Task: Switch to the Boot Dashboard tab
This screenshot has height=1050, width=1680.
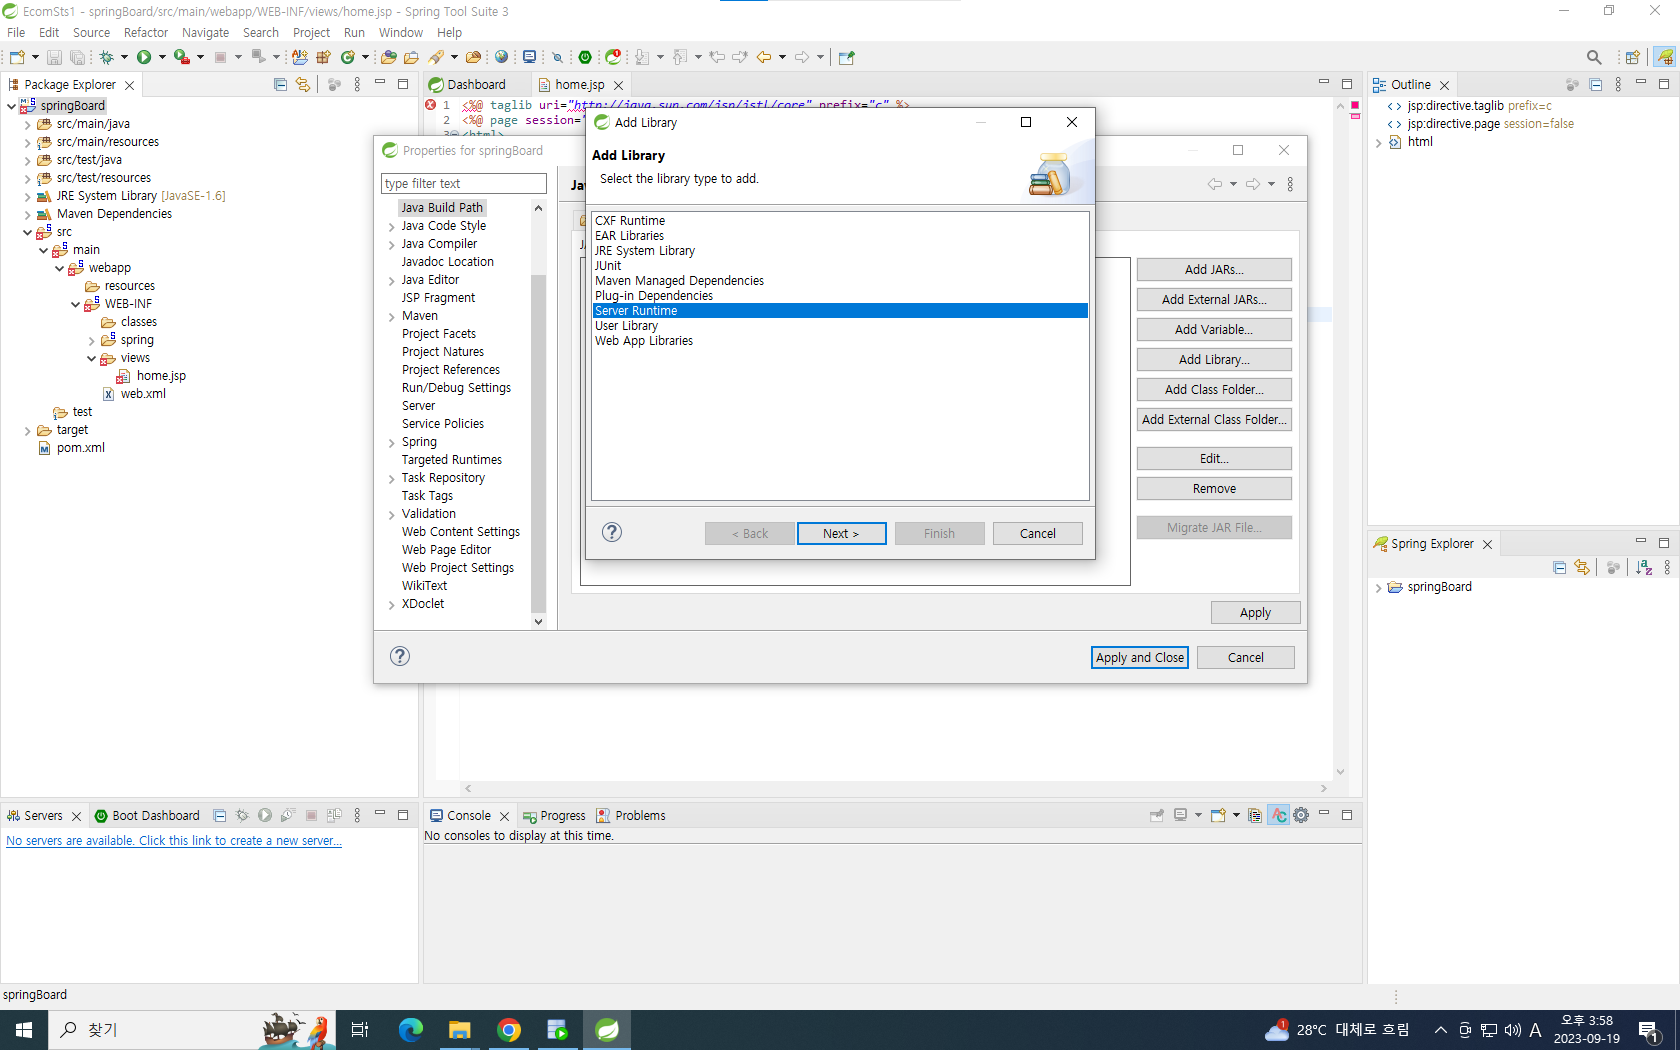Action: coord(147,816)
